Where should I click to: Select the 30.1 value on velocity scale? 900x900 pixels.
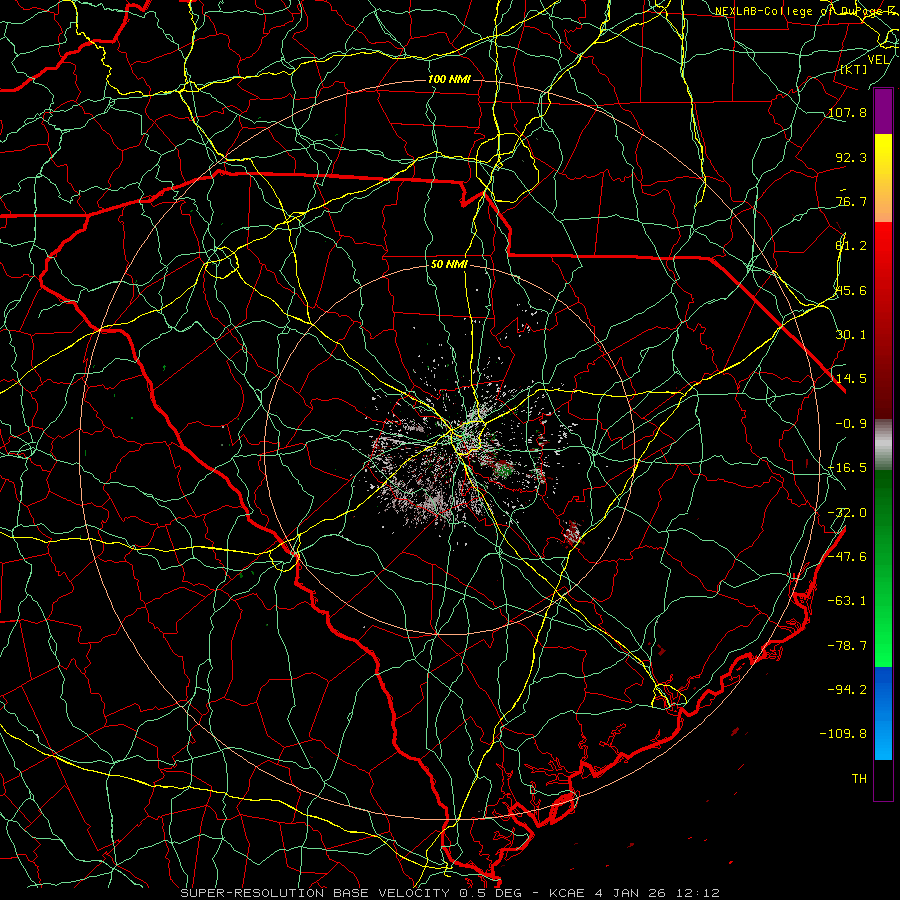pos(851,334)
